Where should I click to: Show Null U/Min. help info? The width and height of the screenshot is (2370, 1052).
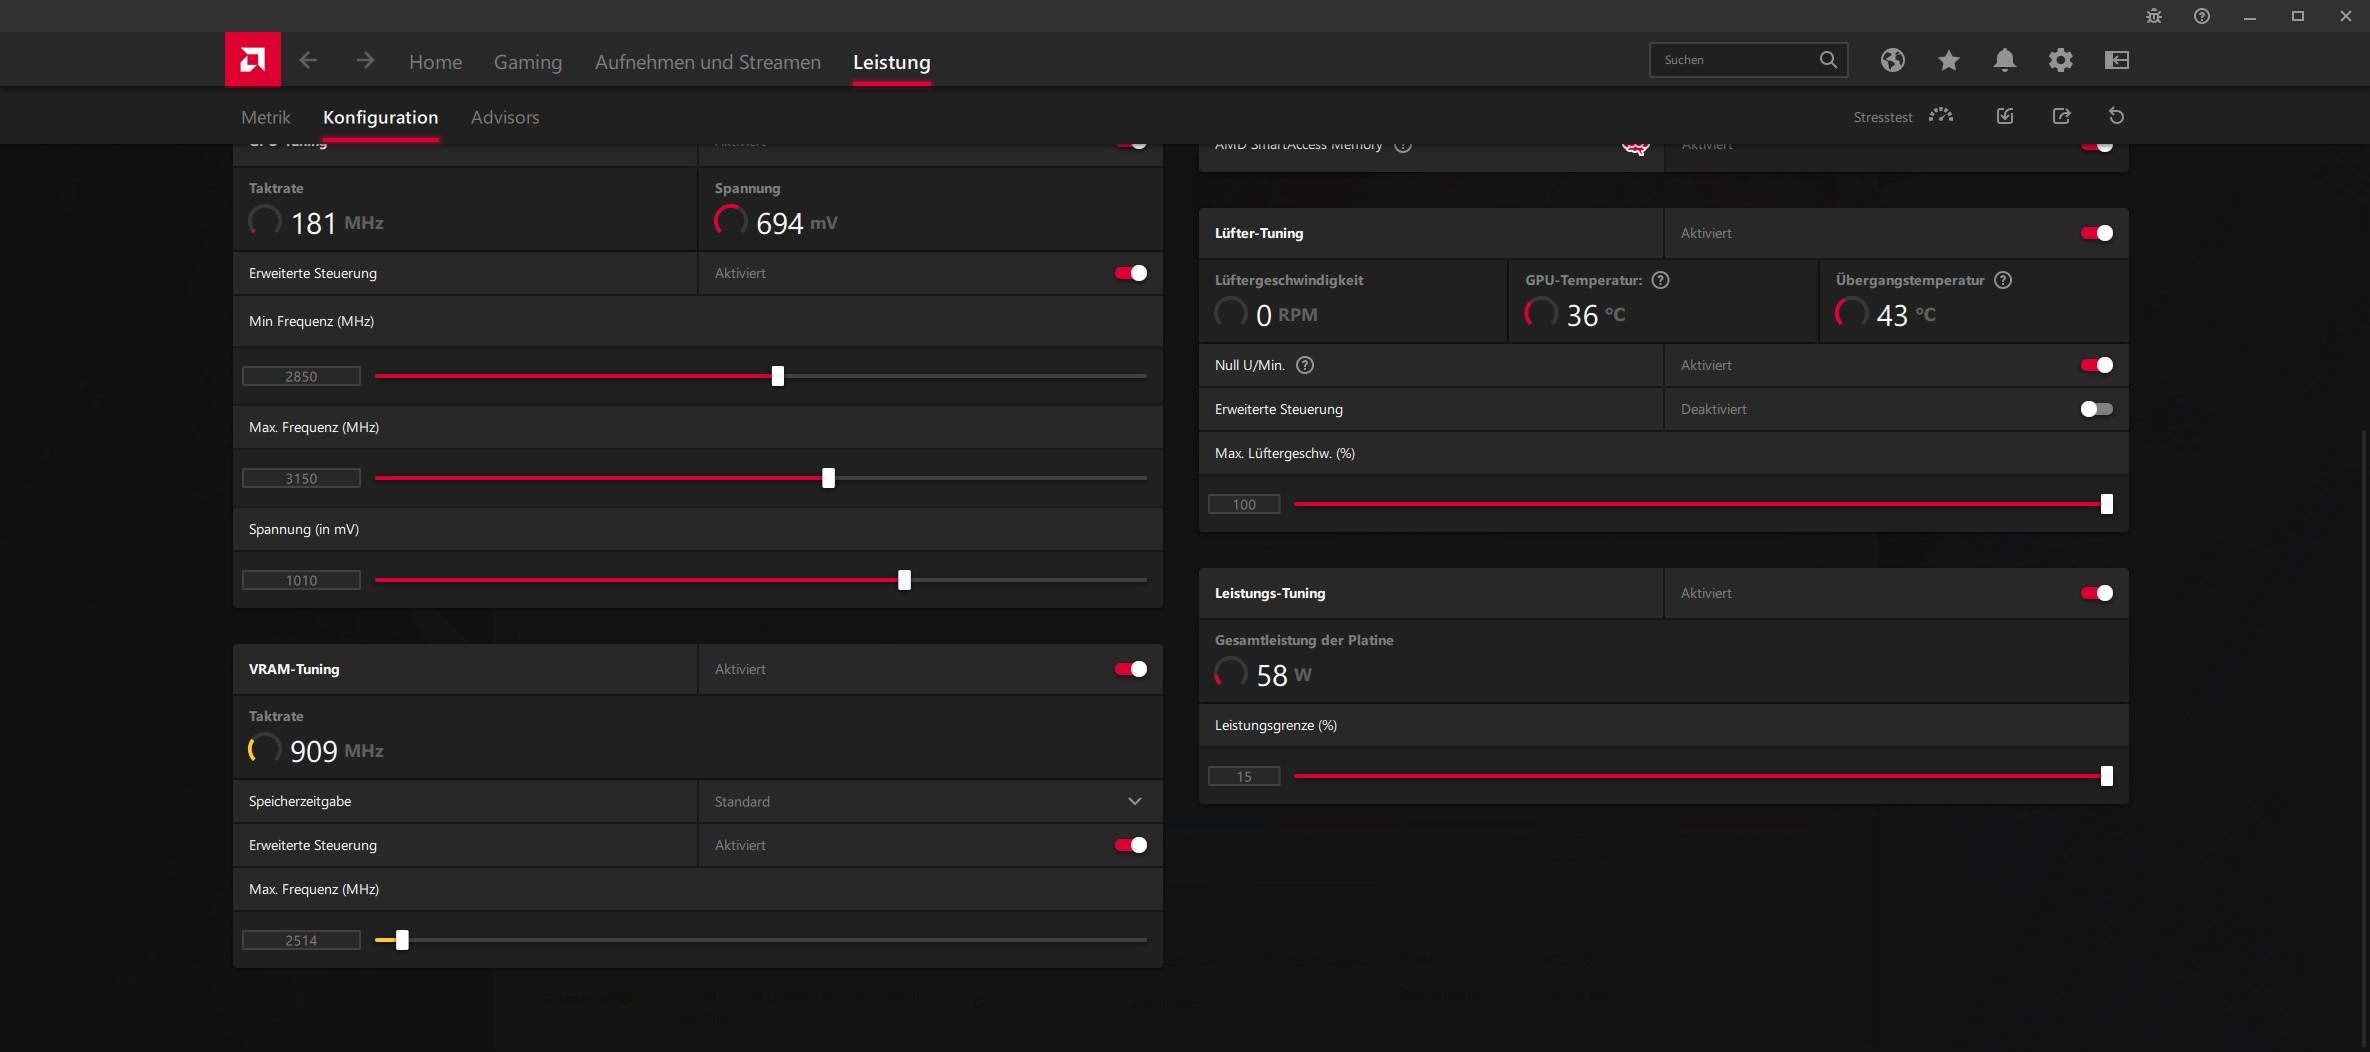1305,365
